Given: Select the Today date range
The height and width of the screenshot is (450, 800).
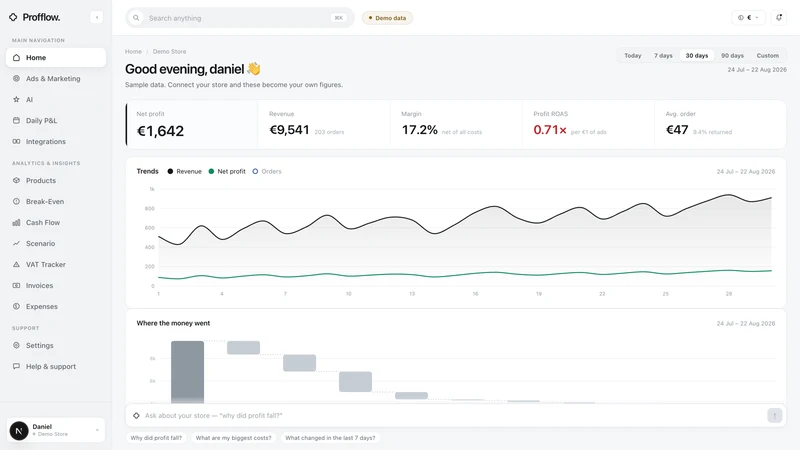Looking at the screenshot, I should coord(633,56).
